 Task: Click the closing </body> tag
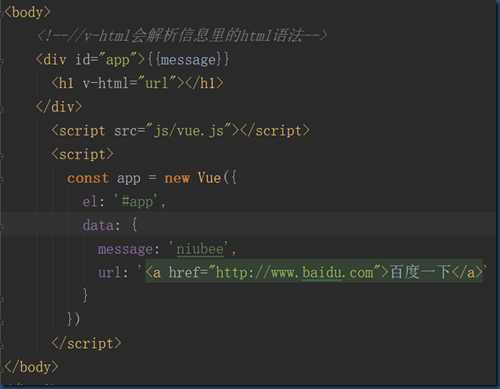click(31, 367)
